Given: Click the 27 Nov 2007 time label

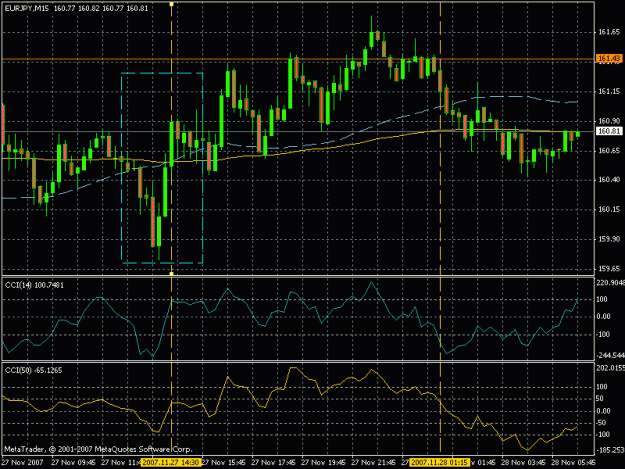Looking at the screenshot, I should tap(22, 463).
